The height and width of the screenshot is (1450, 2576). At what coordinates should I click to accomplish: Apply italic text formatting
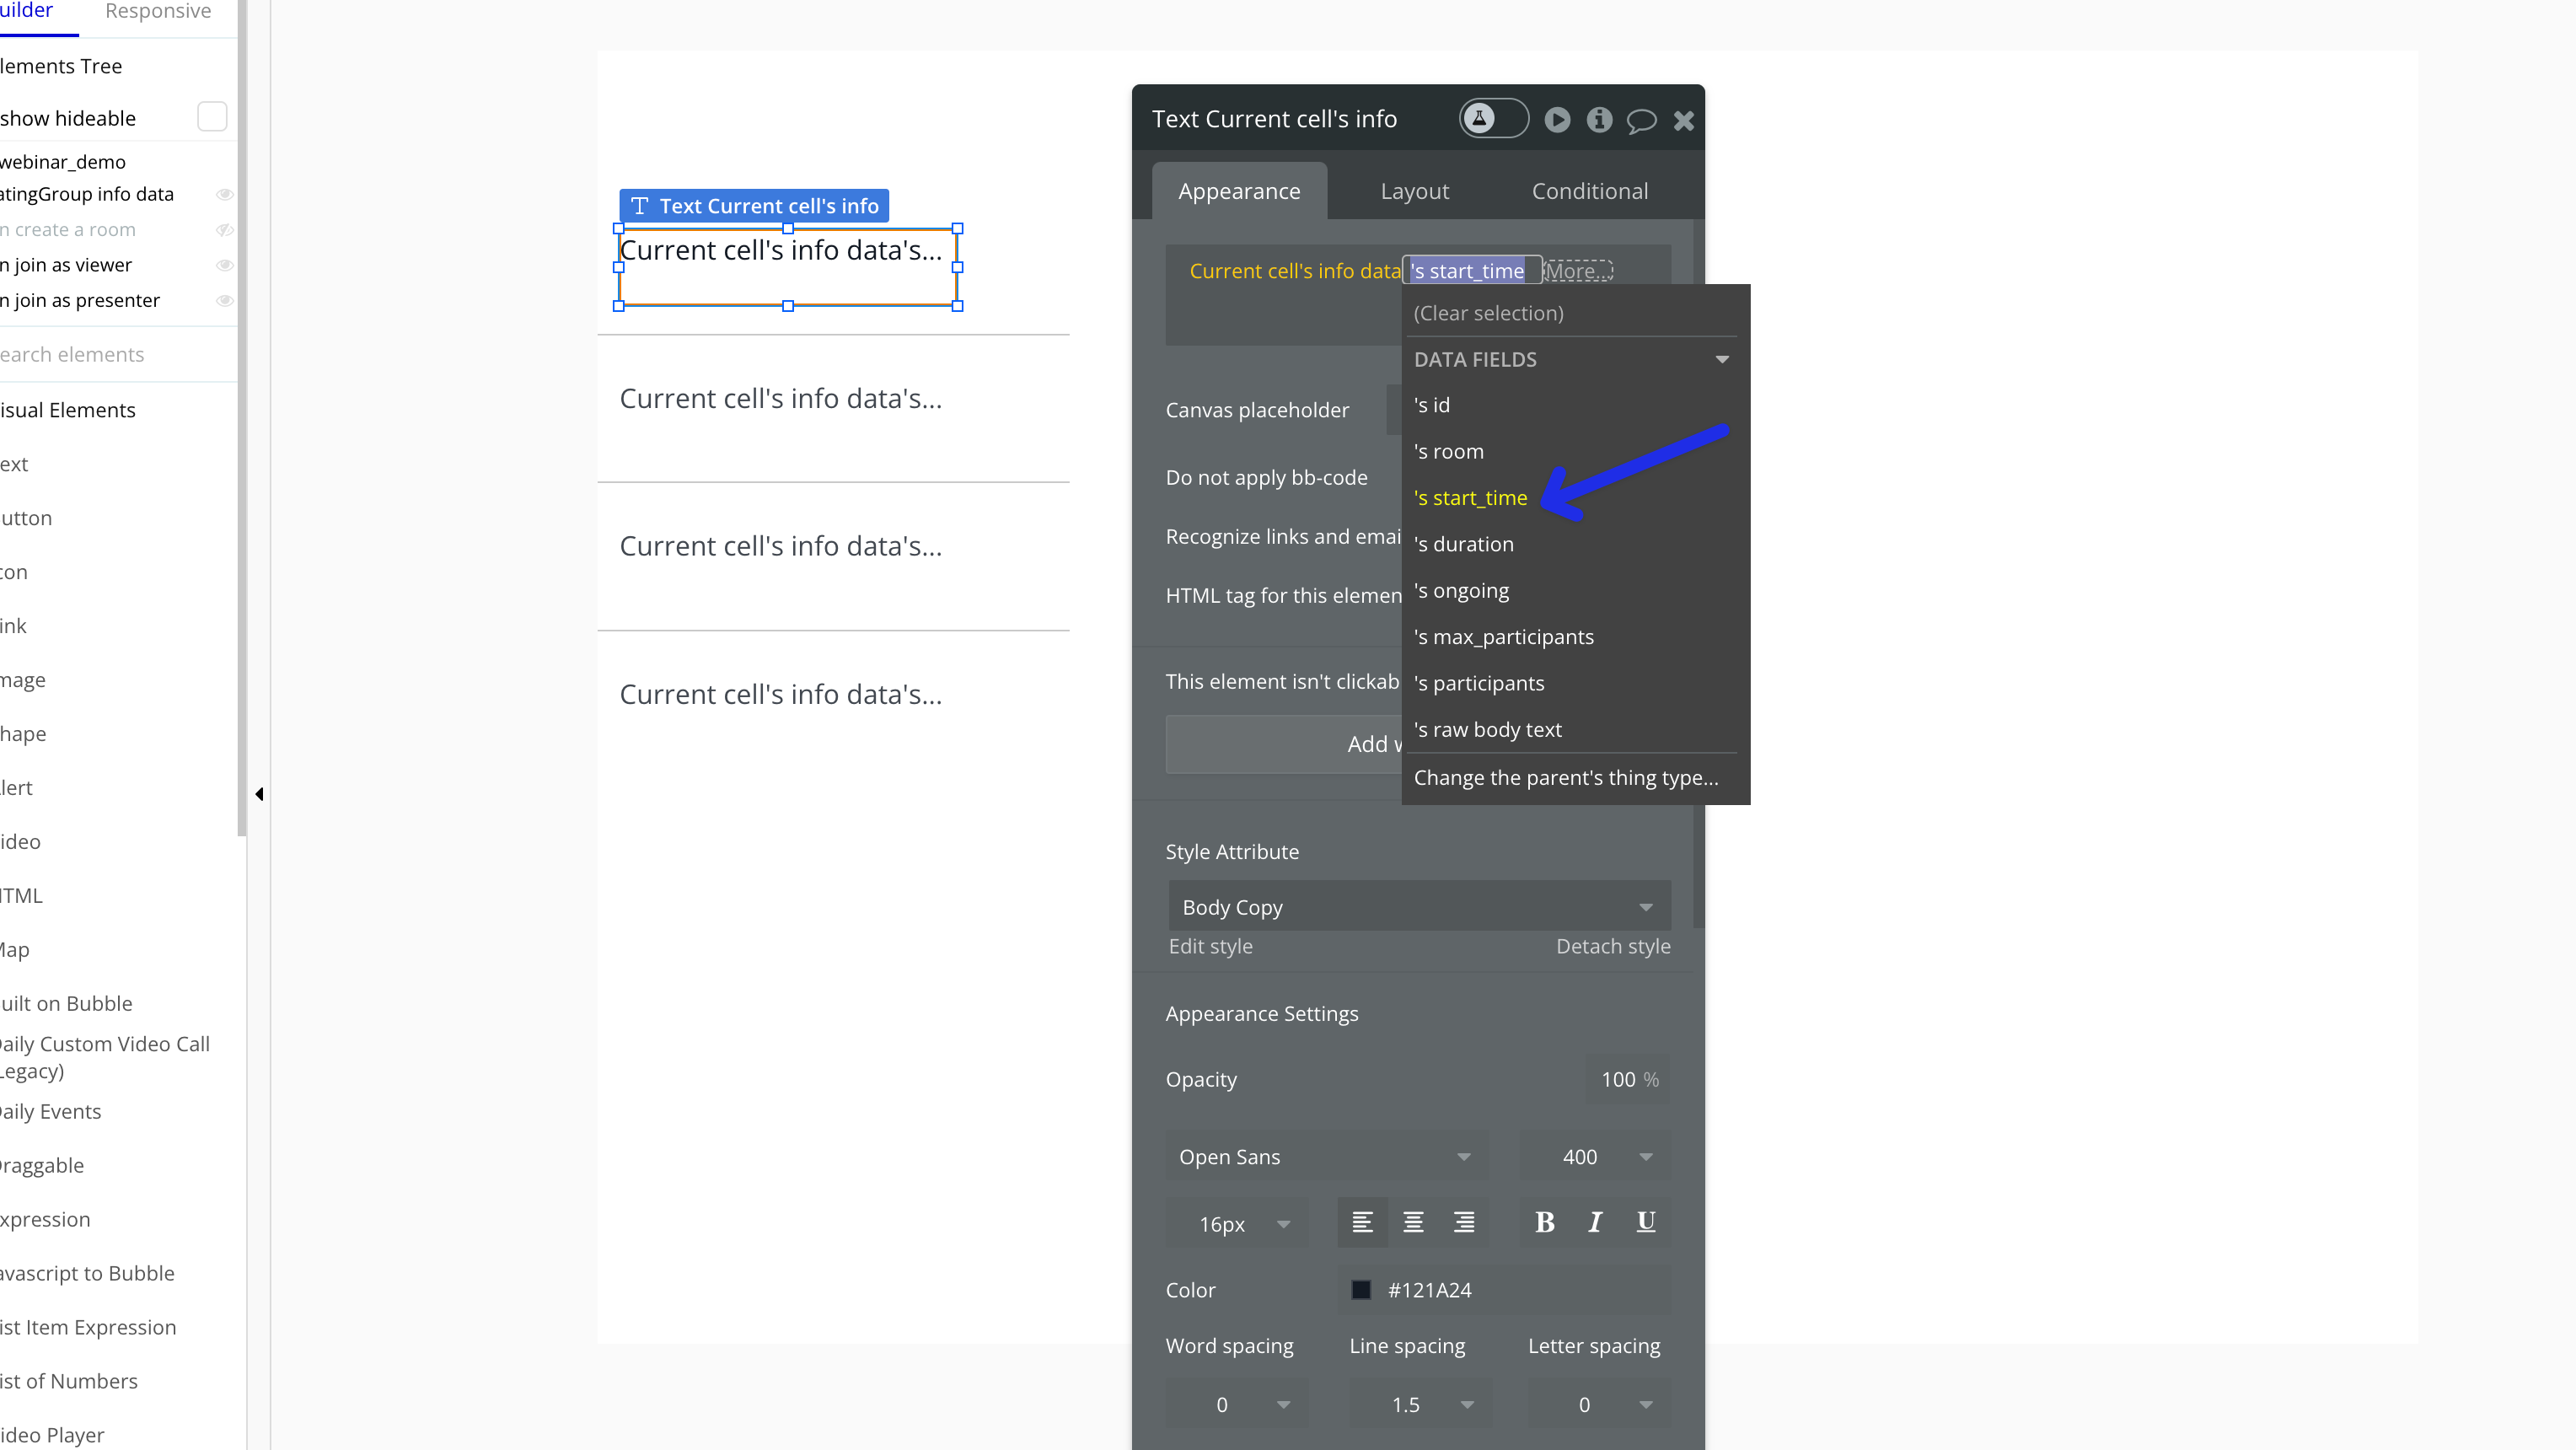(1595, 1222)
